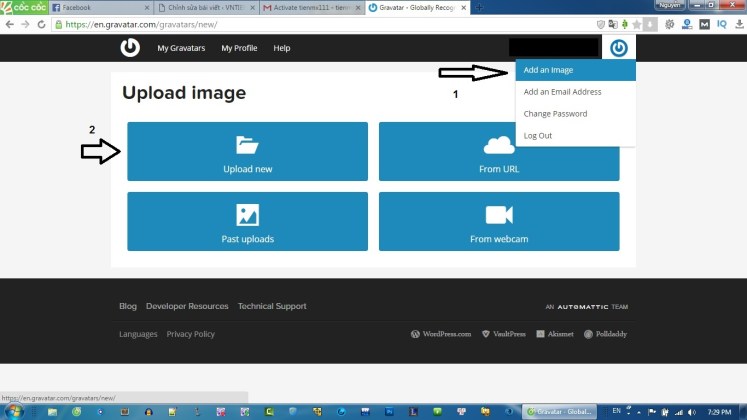Viewport: 747px width, 420px height.
Task: Open the Past uploads picture tile
Action: pos(247,221)
